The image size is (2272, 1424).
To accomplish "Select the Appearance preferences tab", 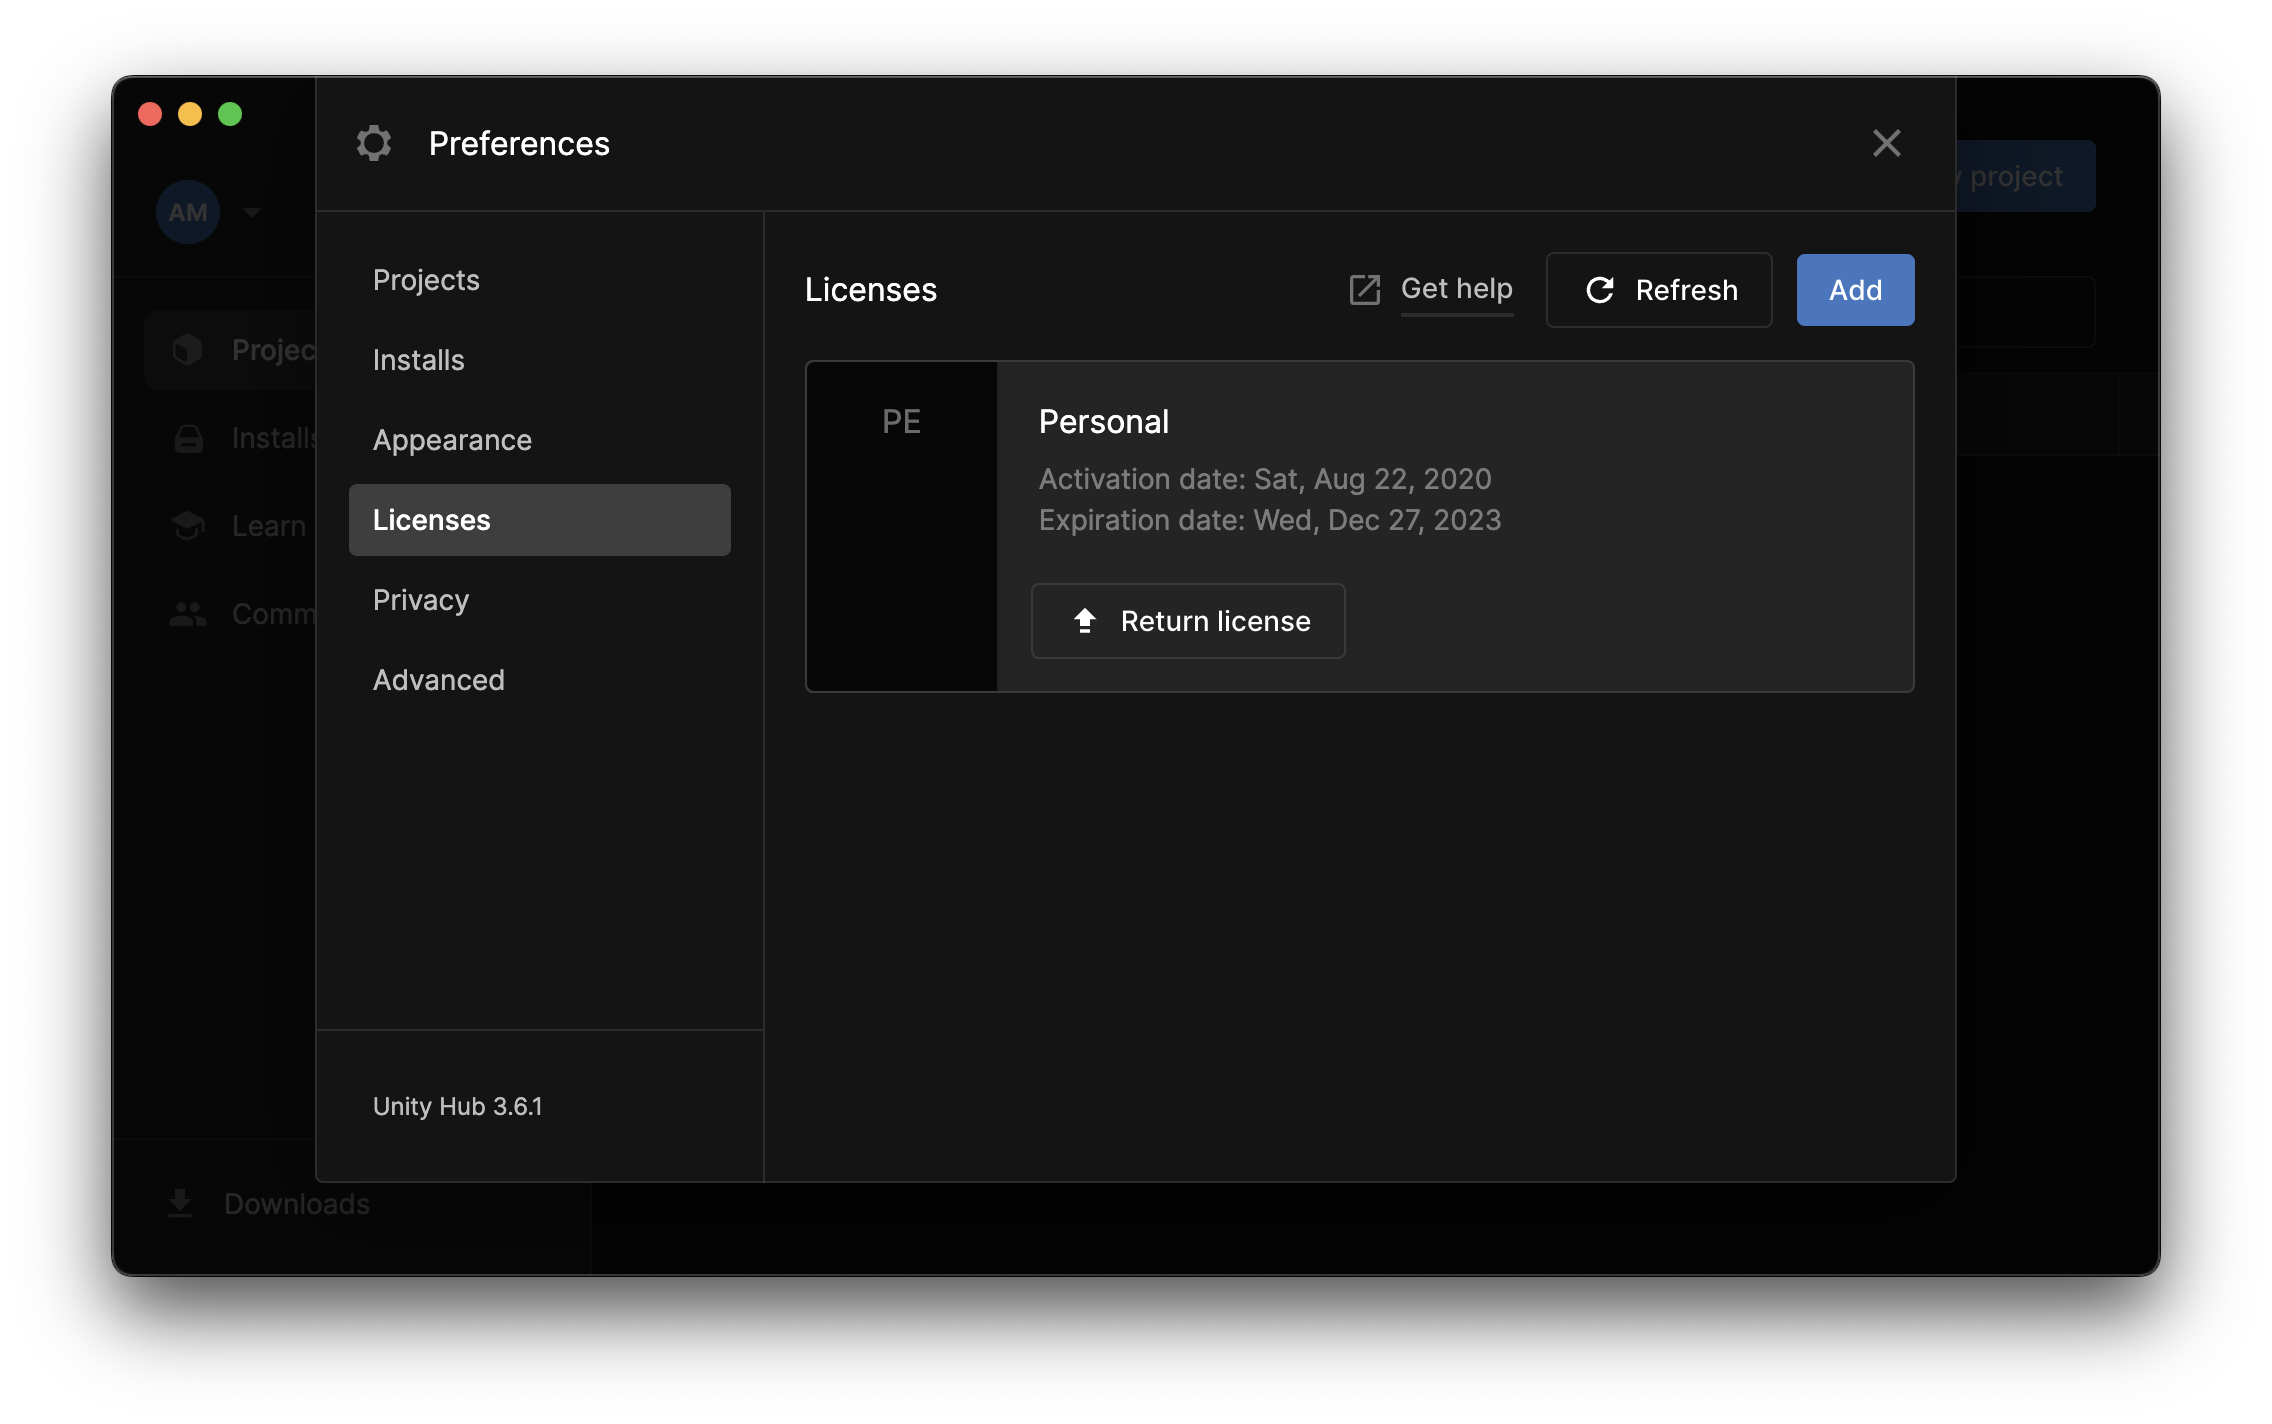I will tap(453, 438).
